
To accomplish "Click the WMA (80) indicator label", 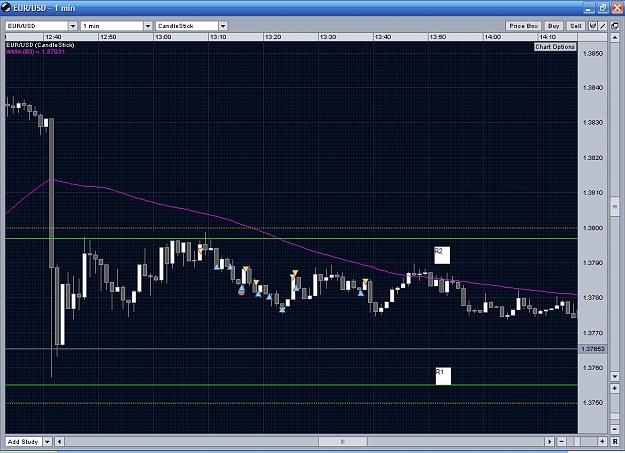I will [x=35, y=52].
